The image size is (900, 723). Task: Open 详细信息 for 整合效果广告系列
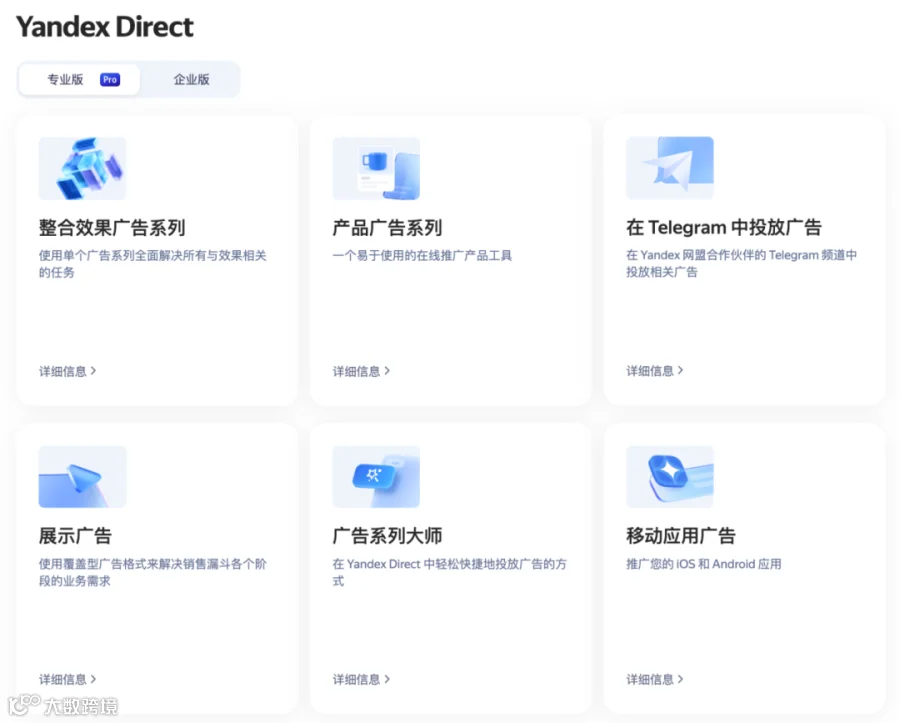68,371
